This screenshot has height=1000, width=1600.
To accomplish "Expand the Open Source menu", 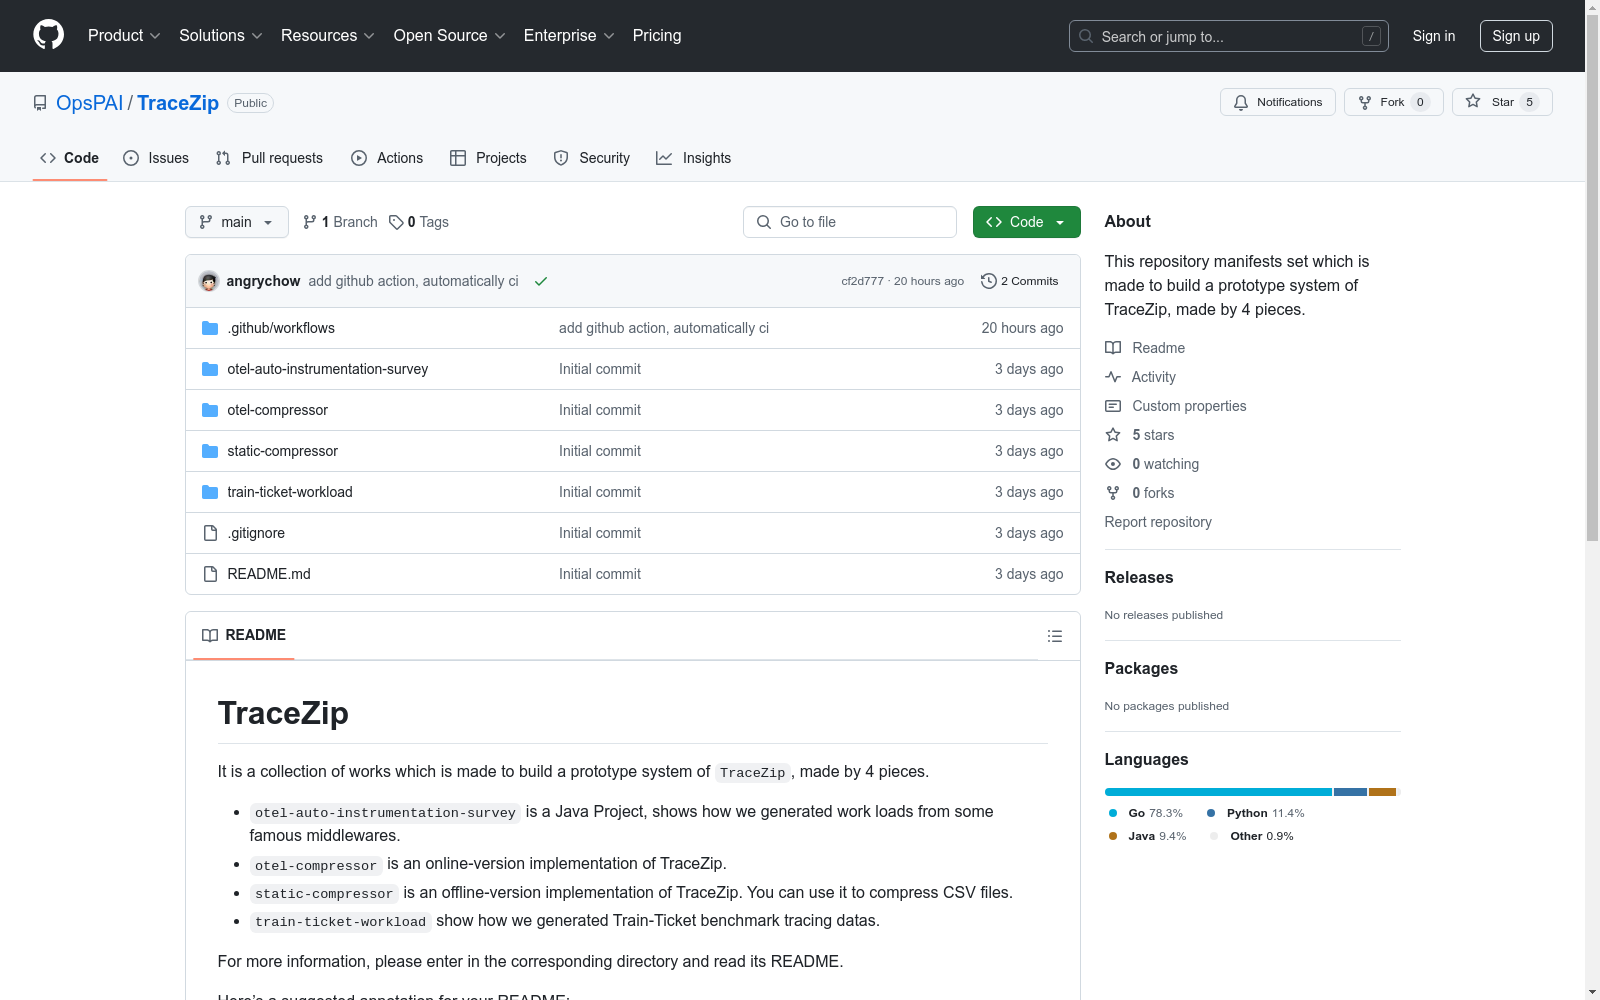I will point(450,36).
